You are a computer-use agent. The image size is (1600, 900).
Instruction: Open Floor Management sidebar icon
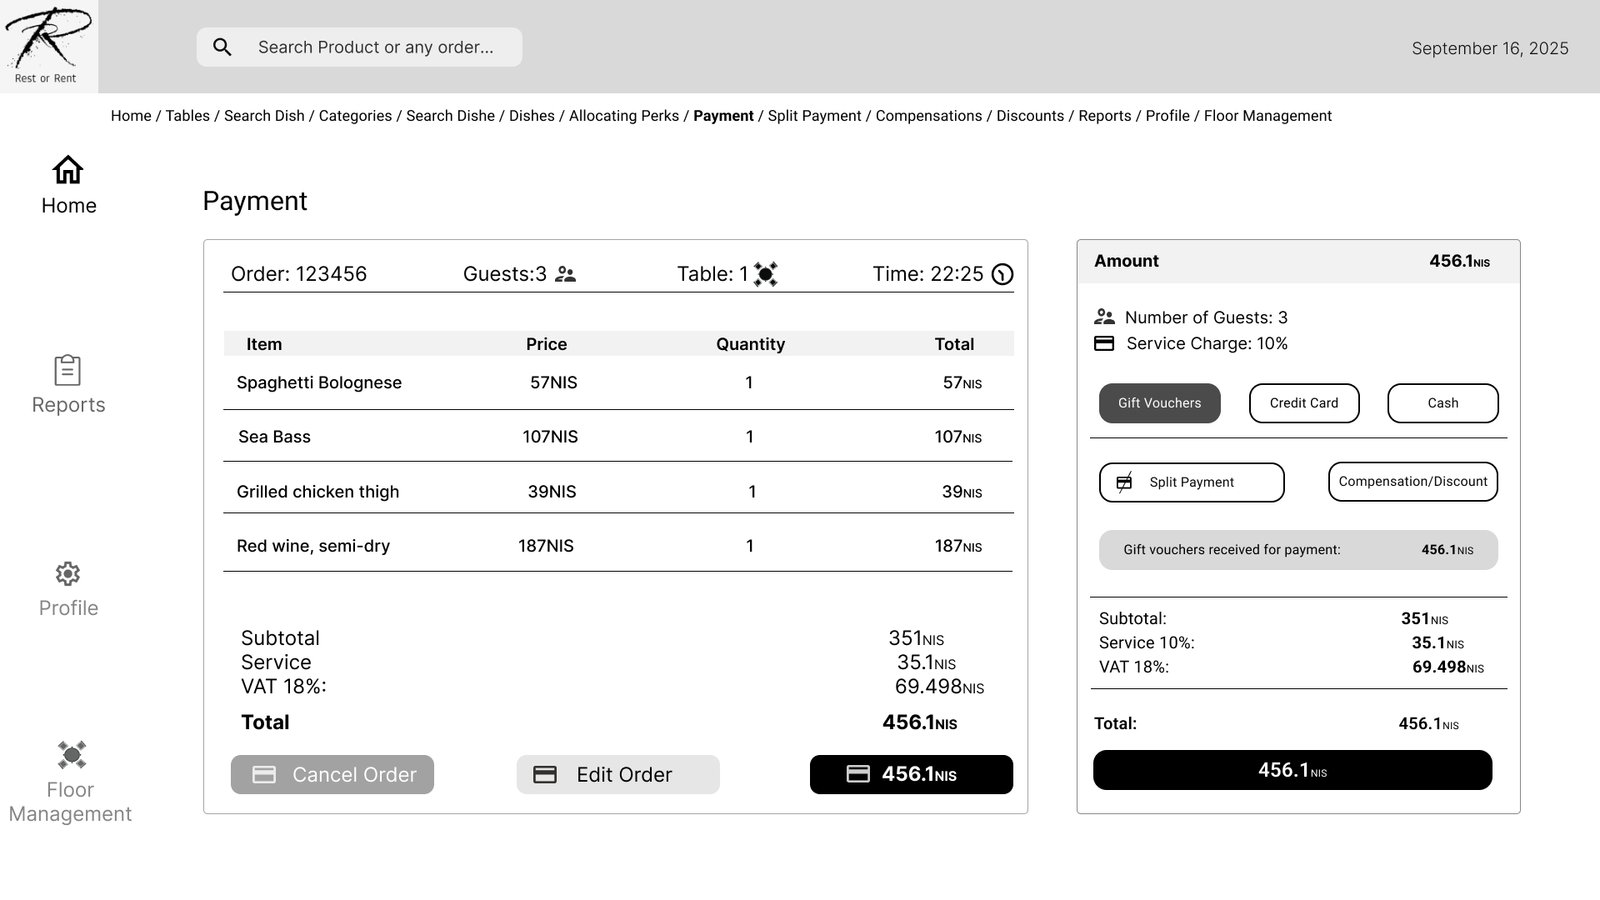pos(71,754)
